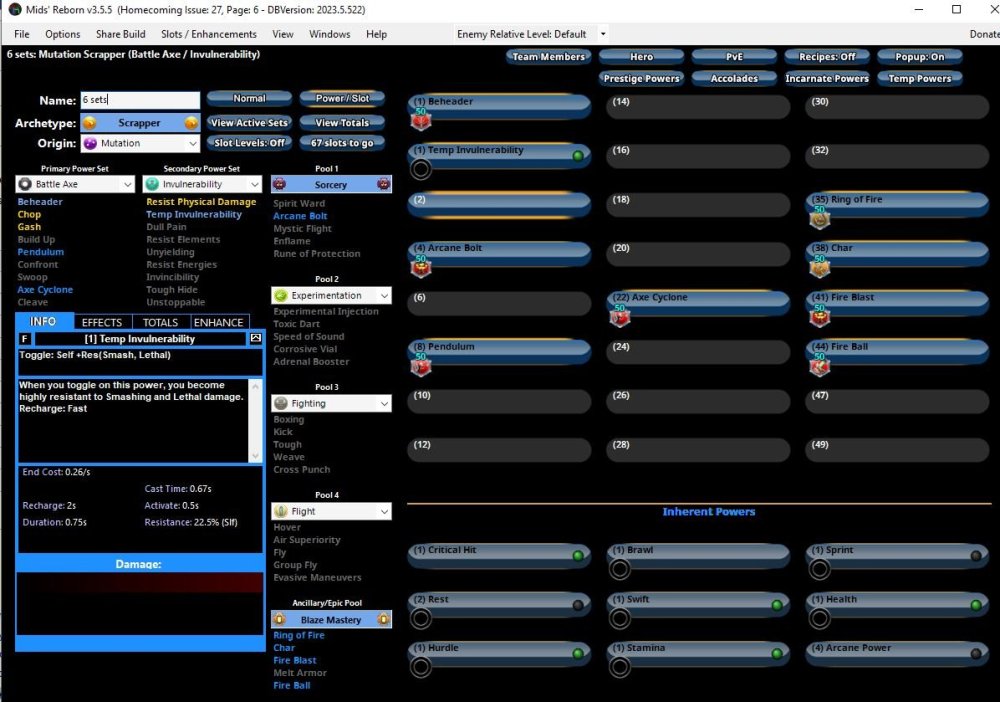The image size is (1000, 702).
Task: Switch to the TOTALS tab
Action: click(160, 322)
